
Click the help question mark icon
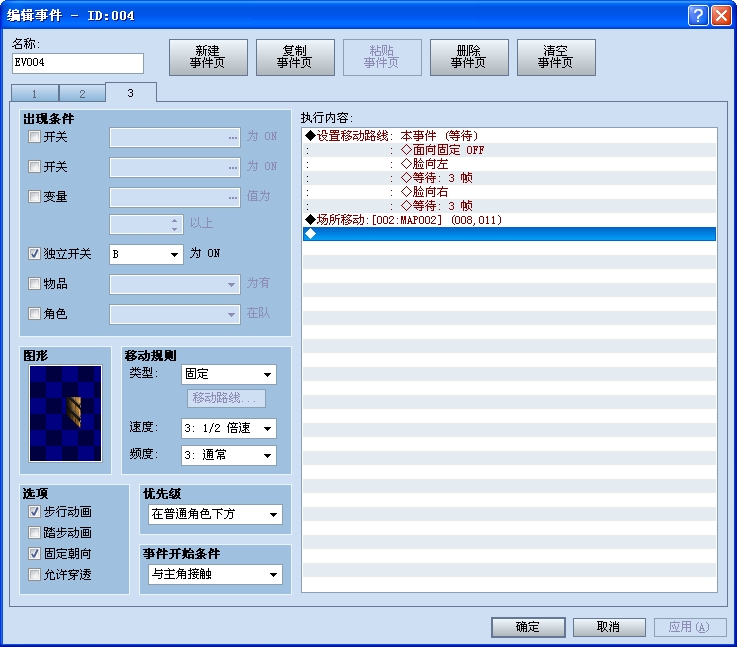click(x=698, y=15)
